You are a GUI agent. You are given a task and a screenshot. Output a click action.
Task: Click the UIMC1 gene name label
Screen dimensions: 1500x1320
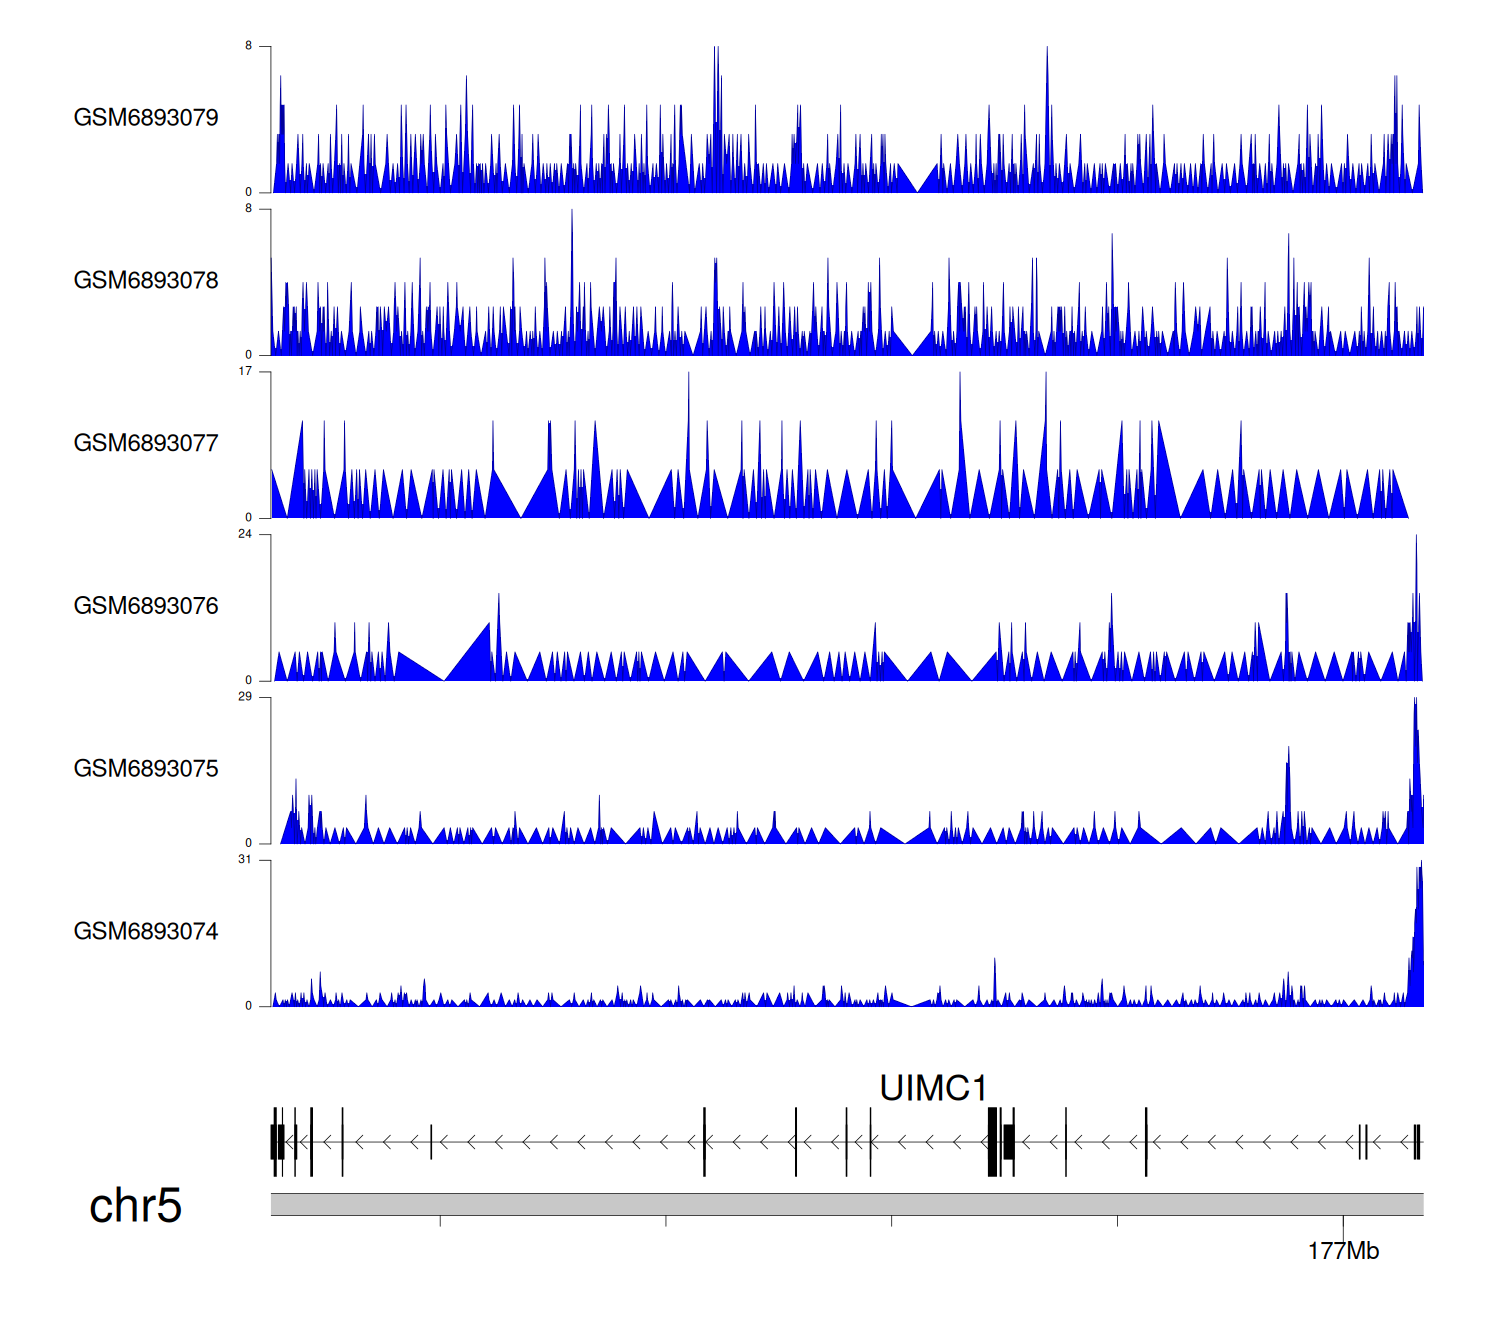click(x=933, y=1088)
